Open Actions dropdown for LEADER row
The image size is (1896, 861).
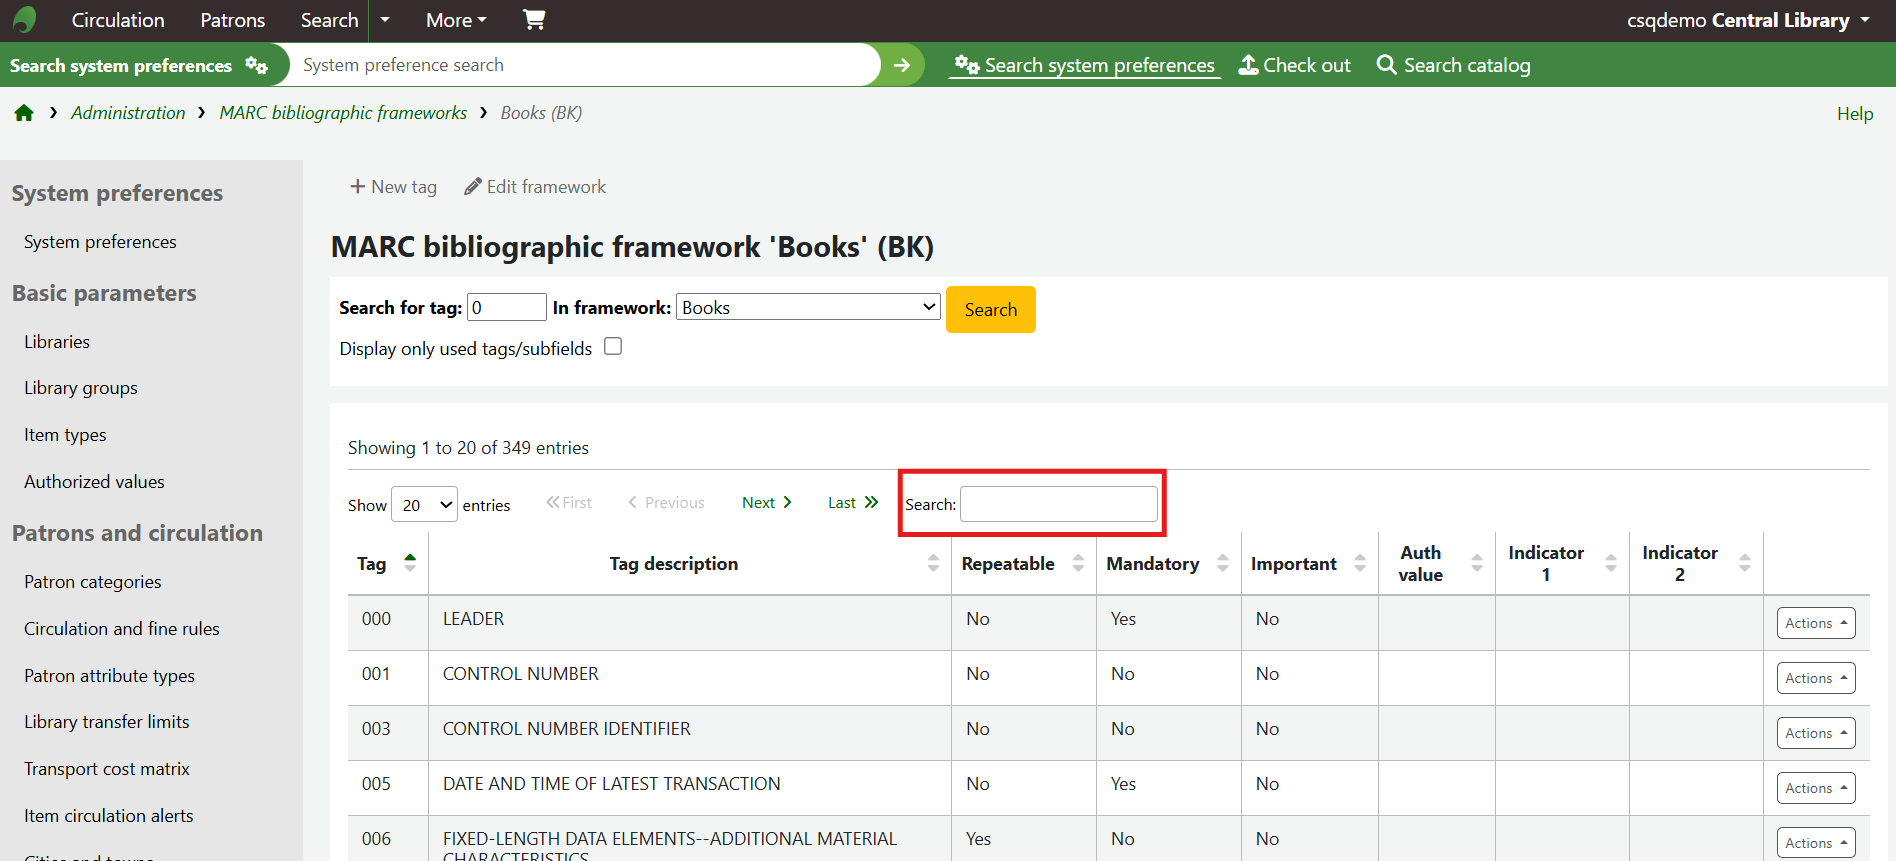[x=1815, y=623]
